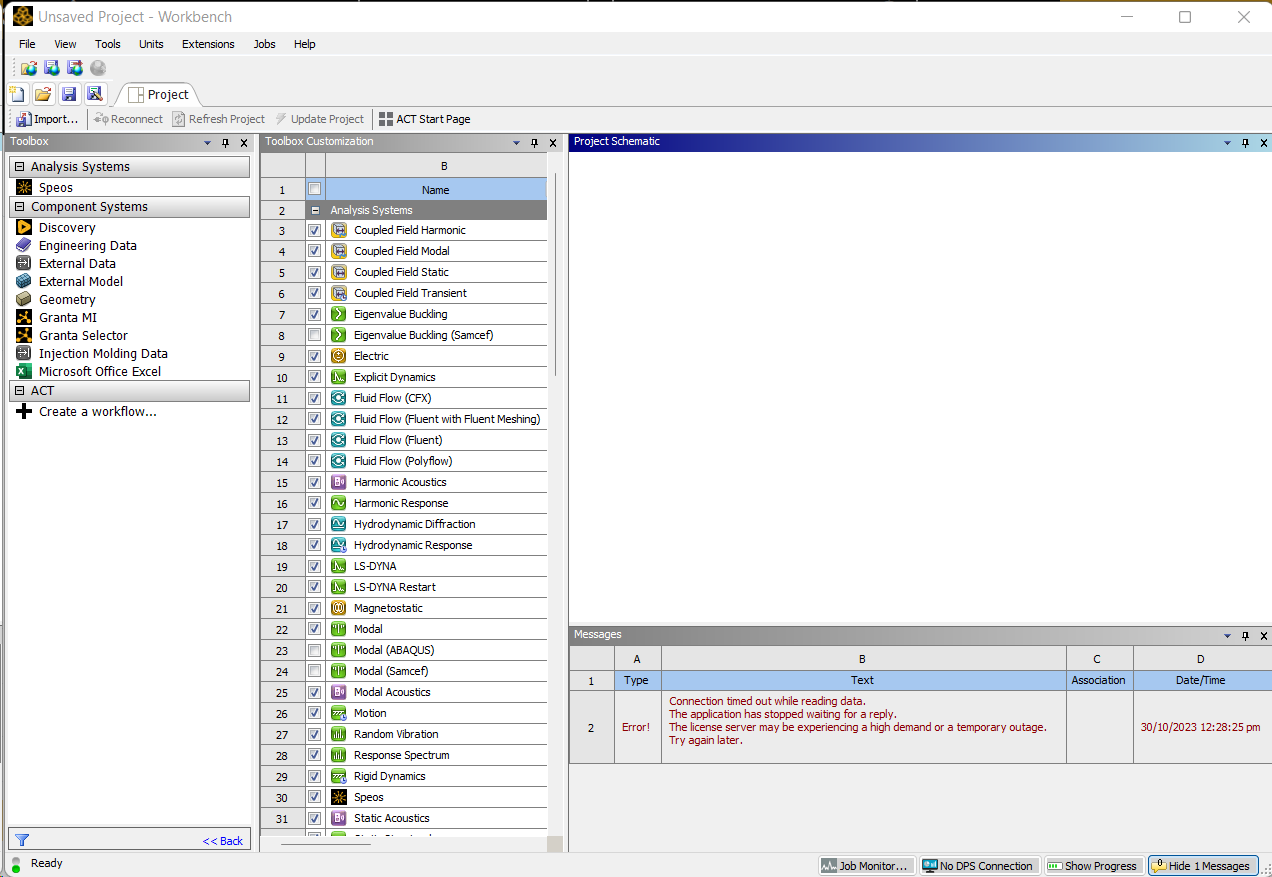
Task: Close the Messages panel
Action: (x=1264, y=636)
